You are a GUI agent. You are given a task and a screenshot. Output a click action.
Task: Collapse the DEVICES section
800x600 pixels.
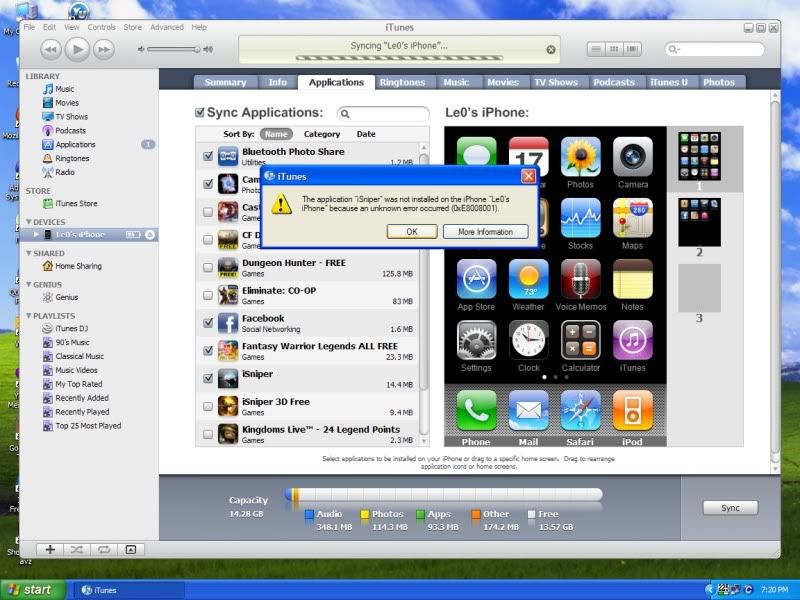click(x=29, y=222)
